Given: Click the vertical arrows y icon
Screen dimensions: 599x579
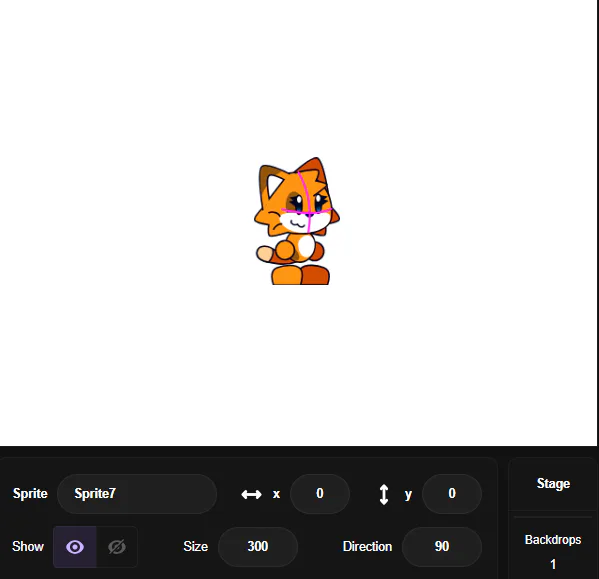Looking at the screenshot, I should coord(384,494).
